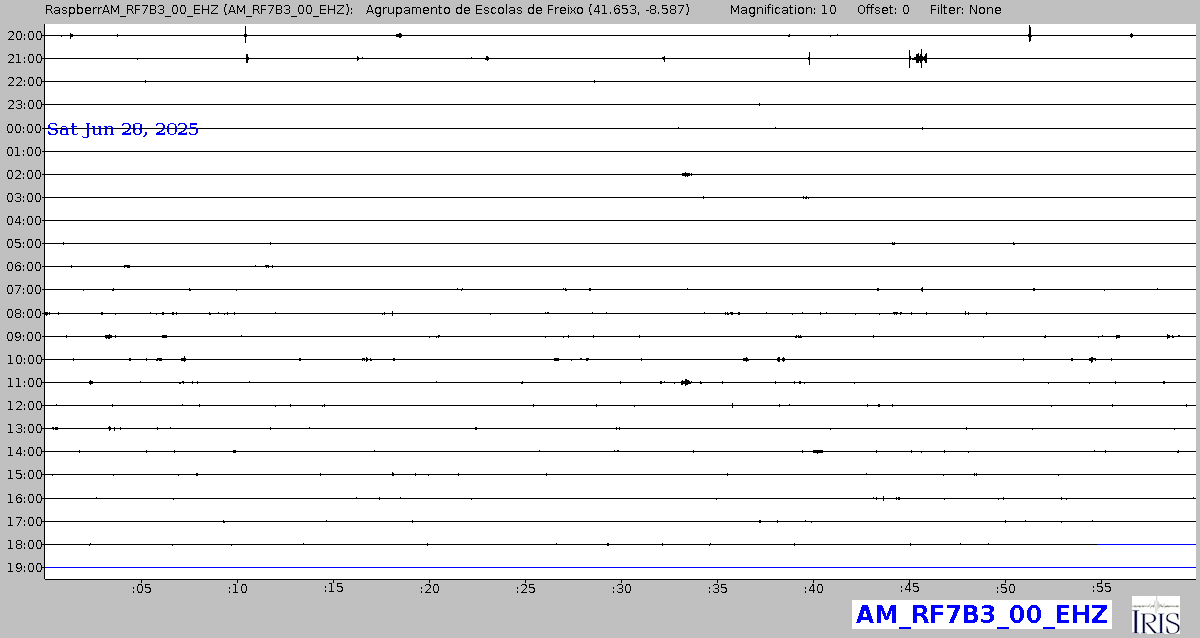
Task: Click the 21:00 hour label
Action: pyautogui.click(x=24, y=59)
